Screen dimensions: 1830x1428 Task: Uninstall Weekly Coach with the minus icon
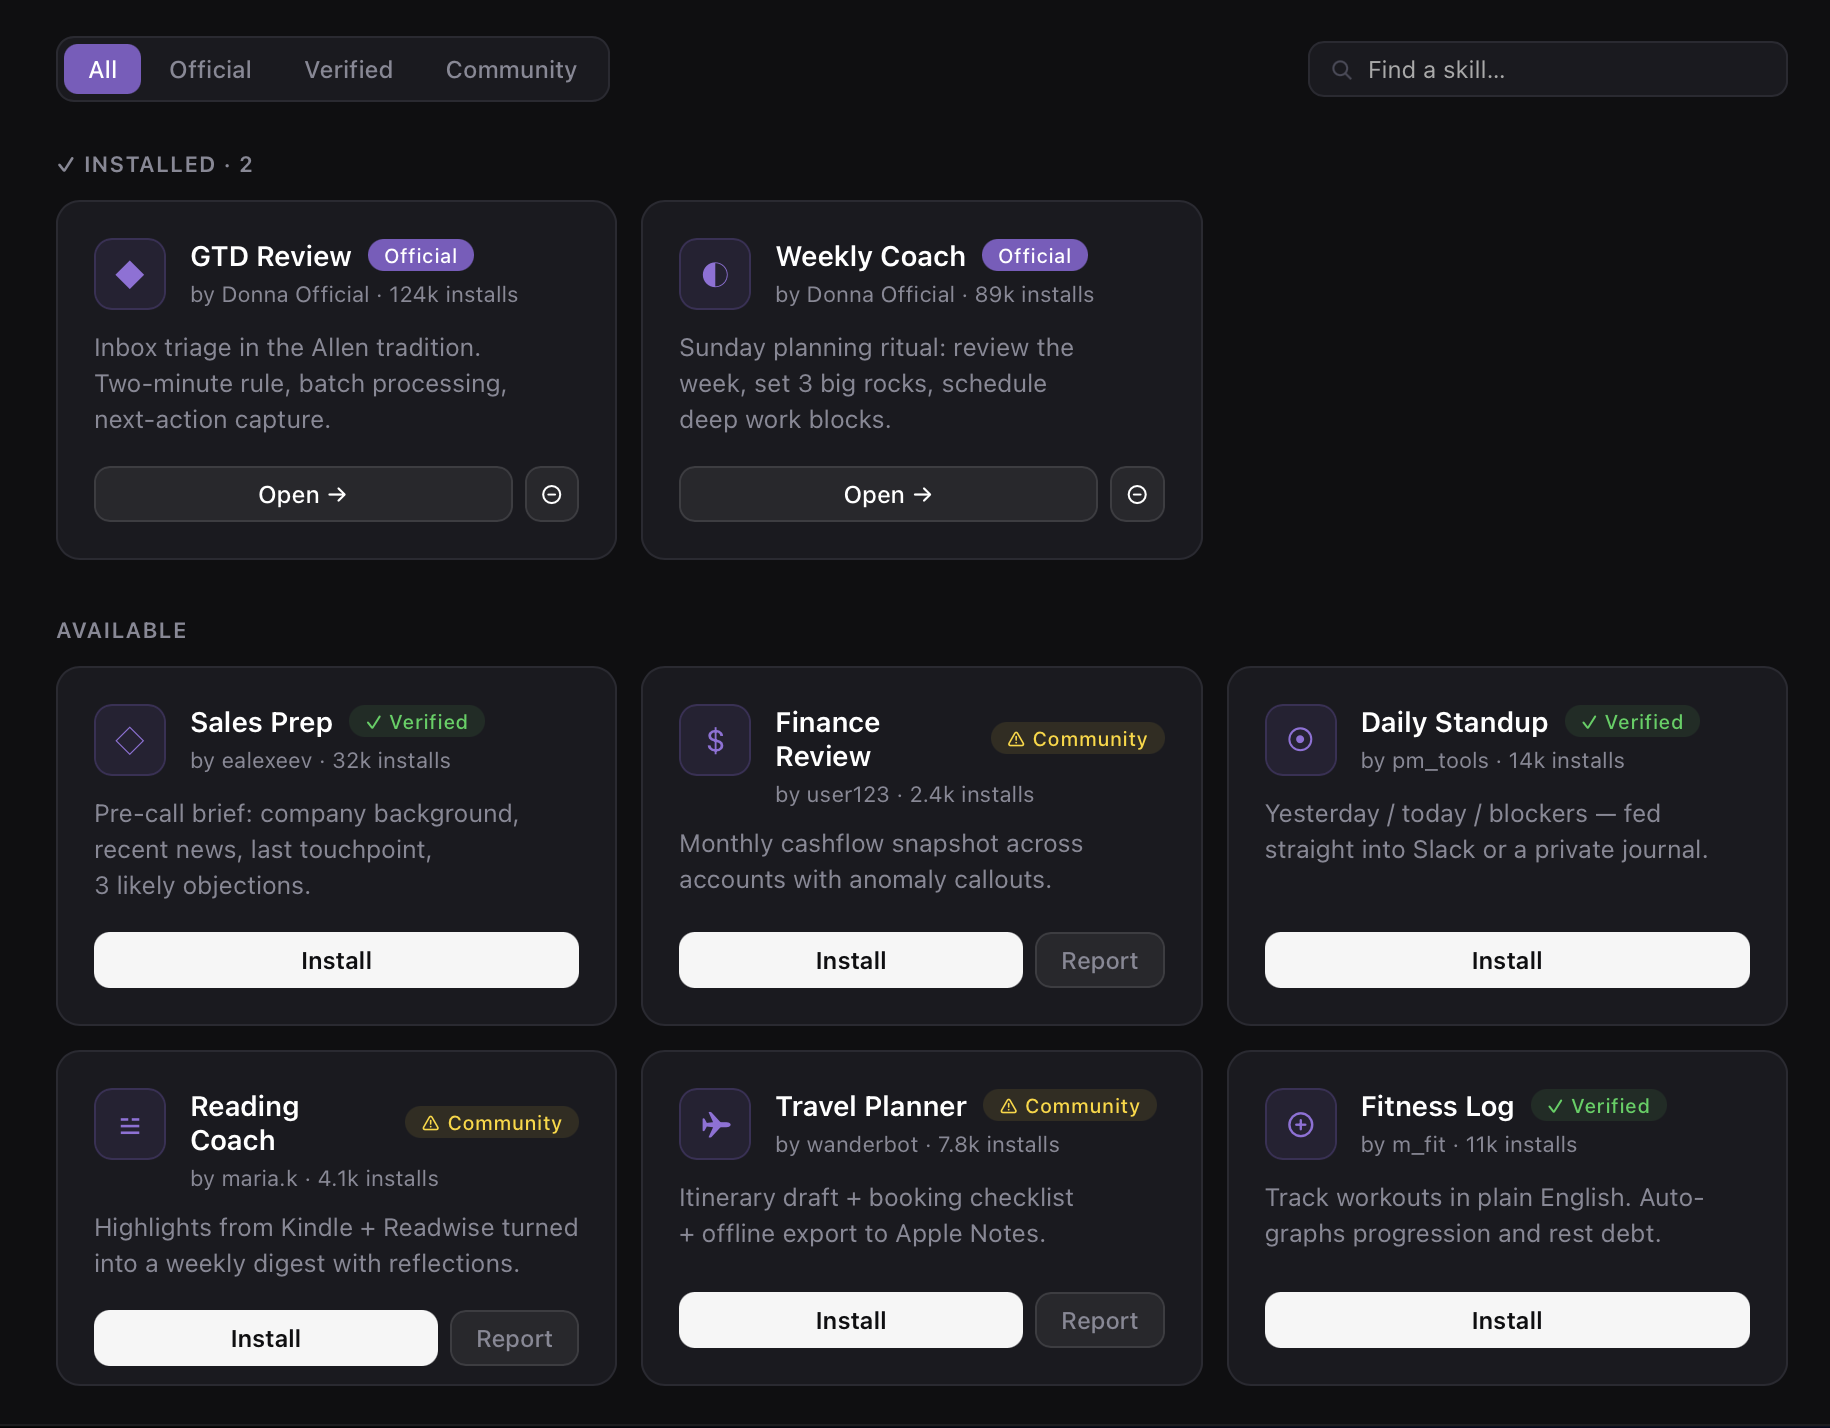(1137, 494)
